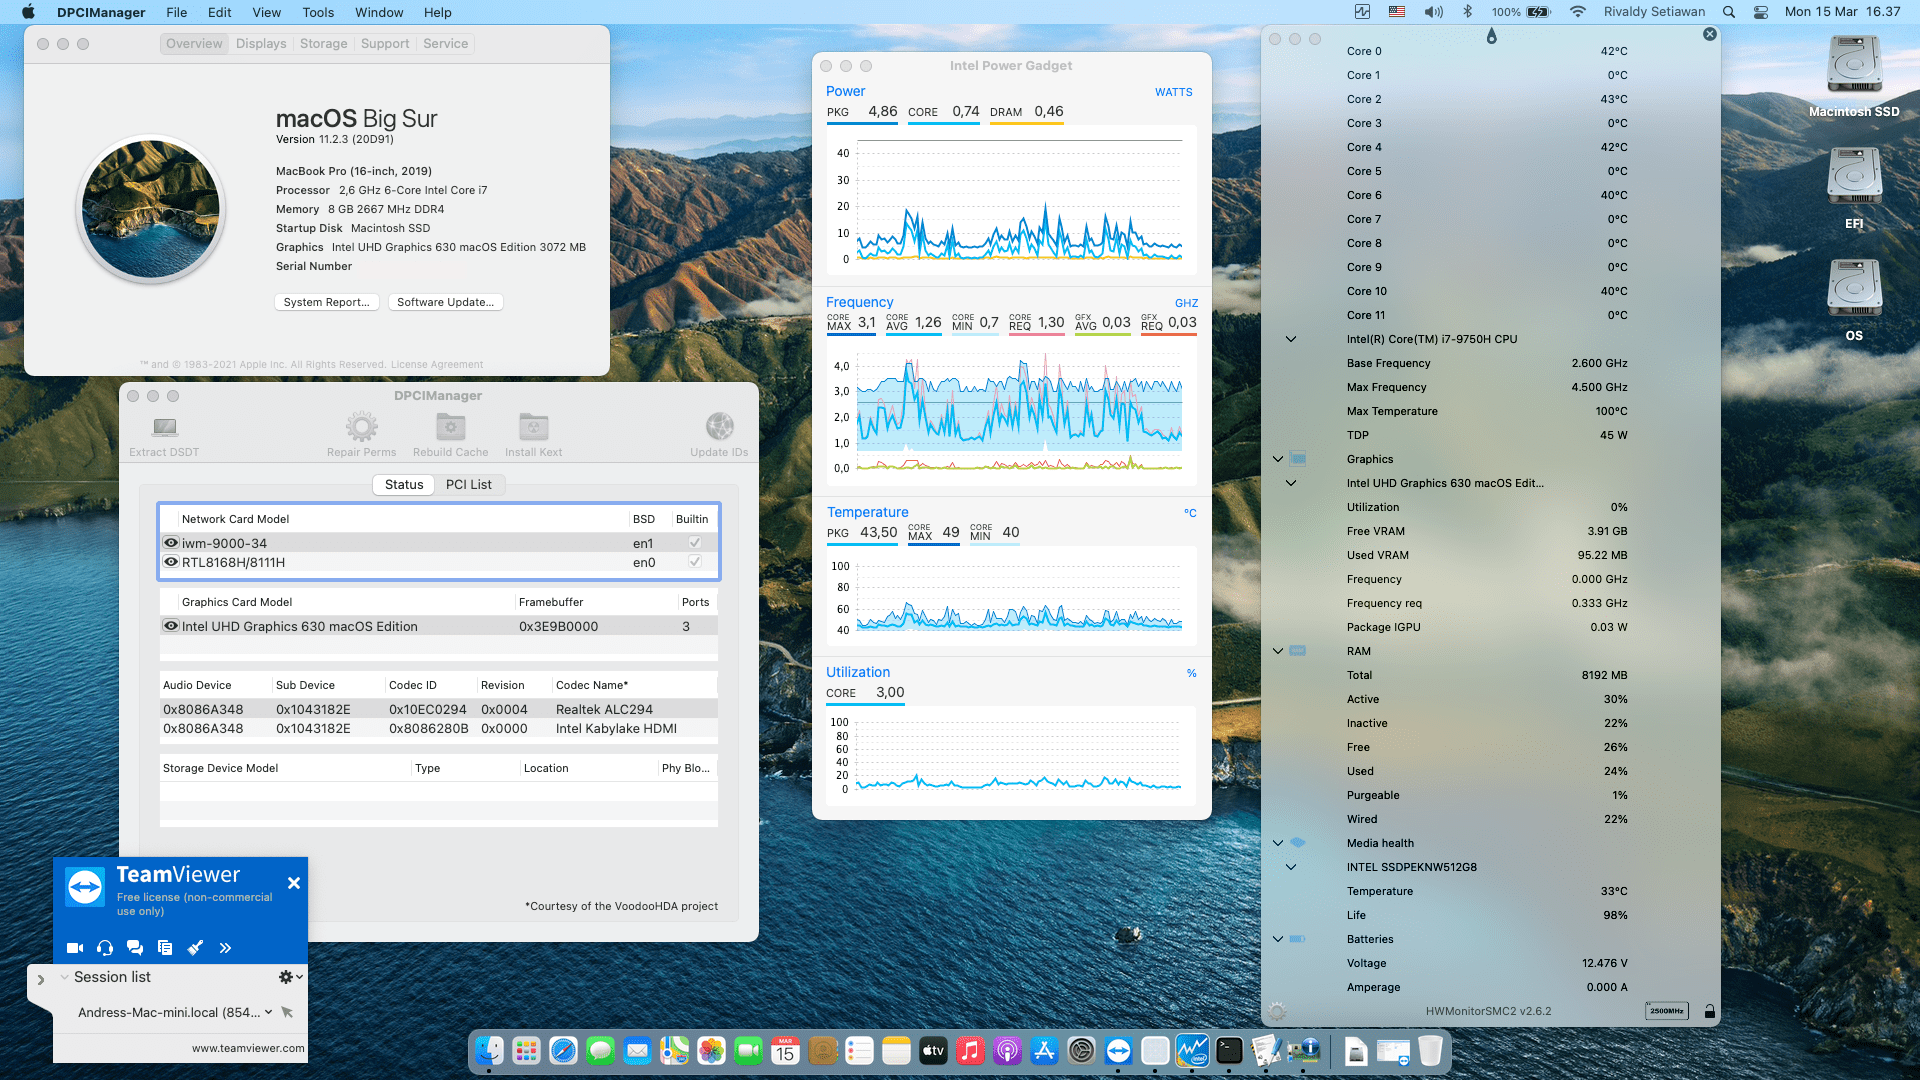Screen dimensions: 1920x1080
Task: Open Control Center in the menu bar
Action: [1761, 12]
